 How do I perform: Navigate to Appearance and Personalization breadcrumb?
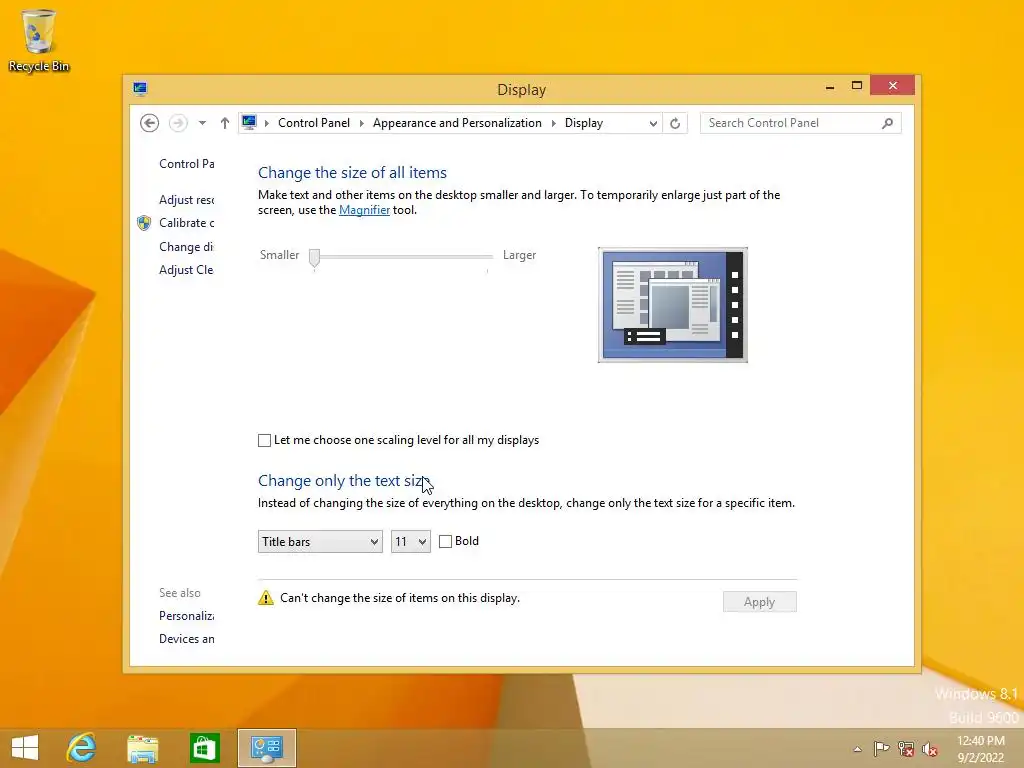coord(457,123)
